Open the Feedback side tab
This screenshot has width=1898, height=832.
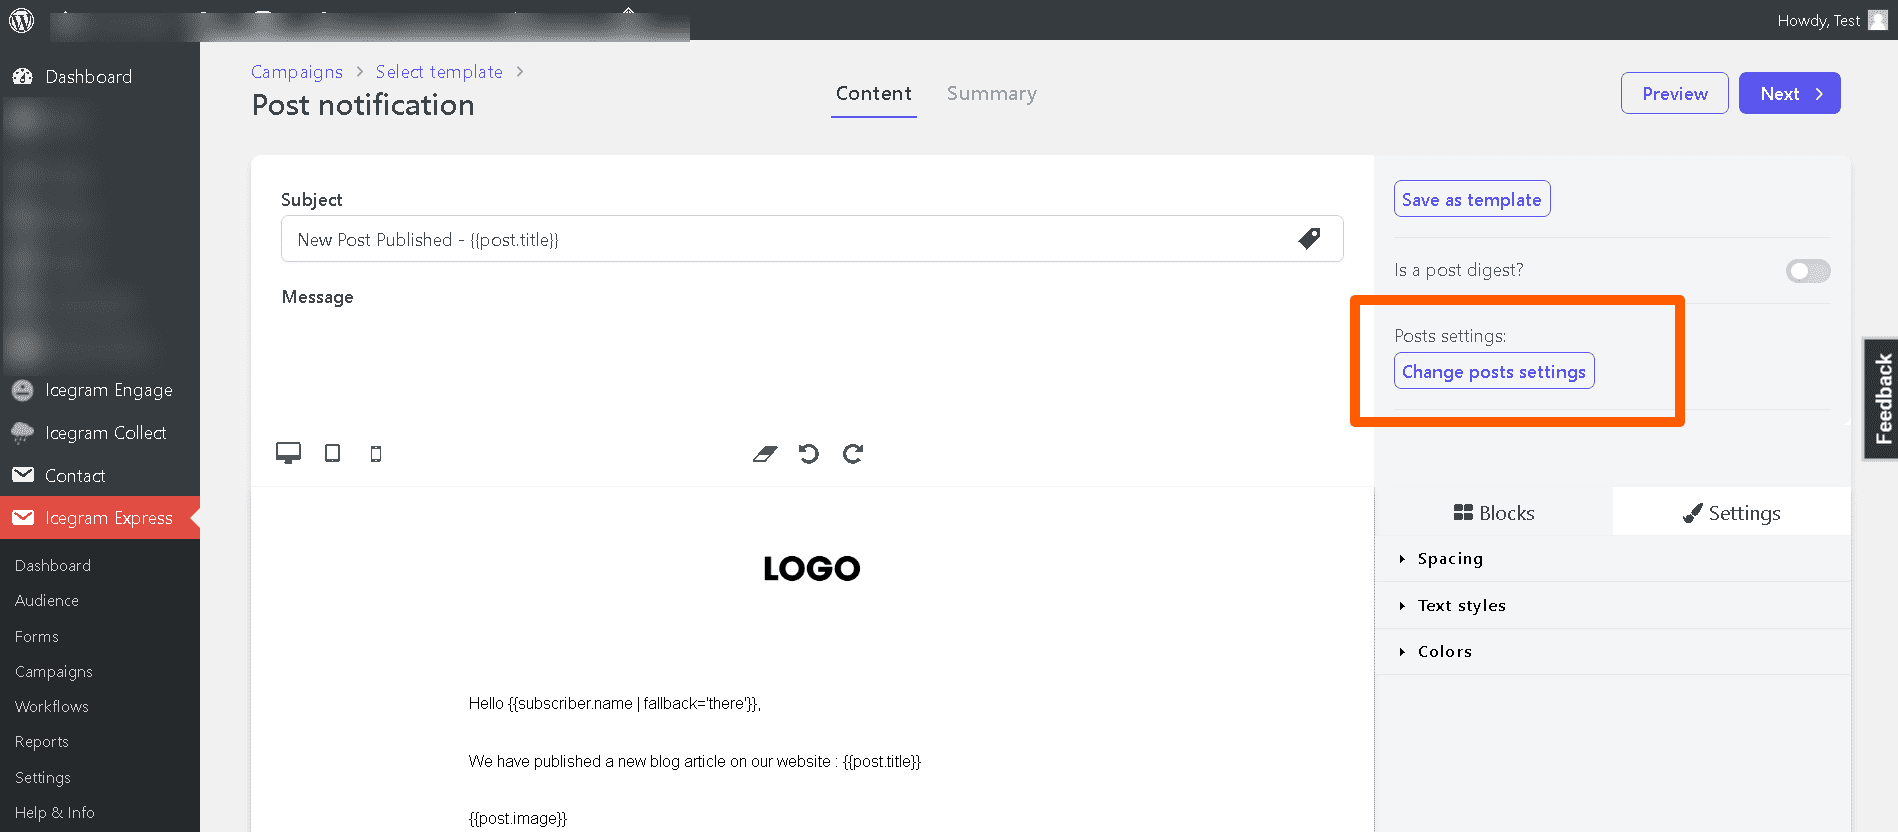(1882, 398)
